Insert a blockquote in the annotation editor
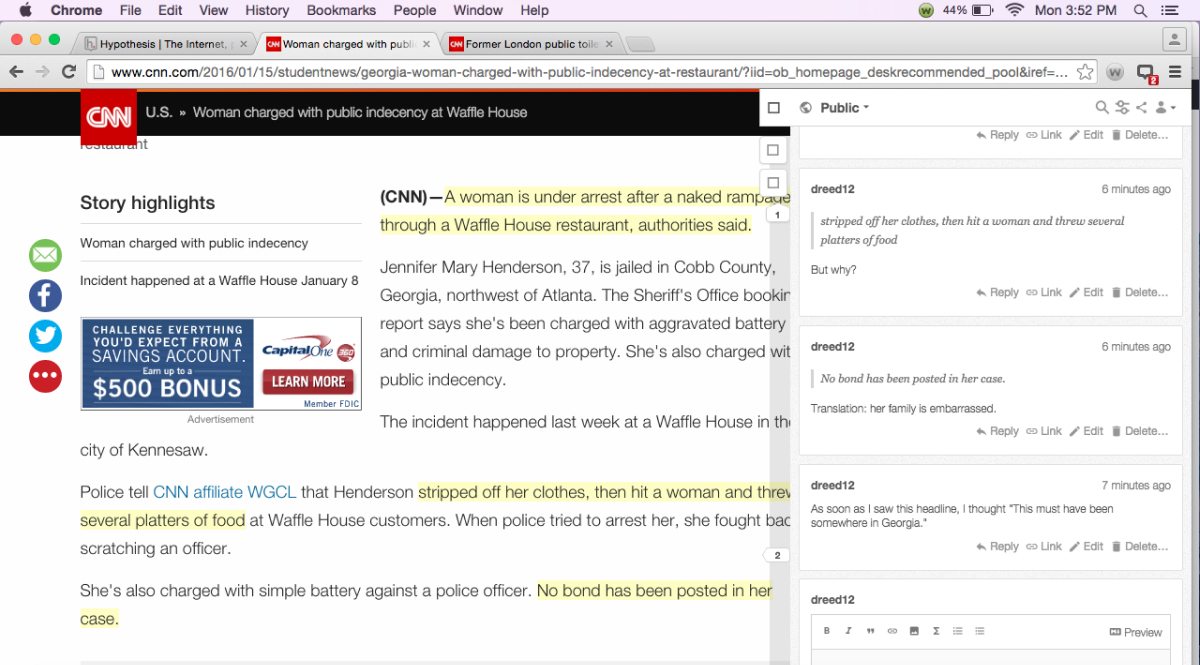 click(870, 631)
